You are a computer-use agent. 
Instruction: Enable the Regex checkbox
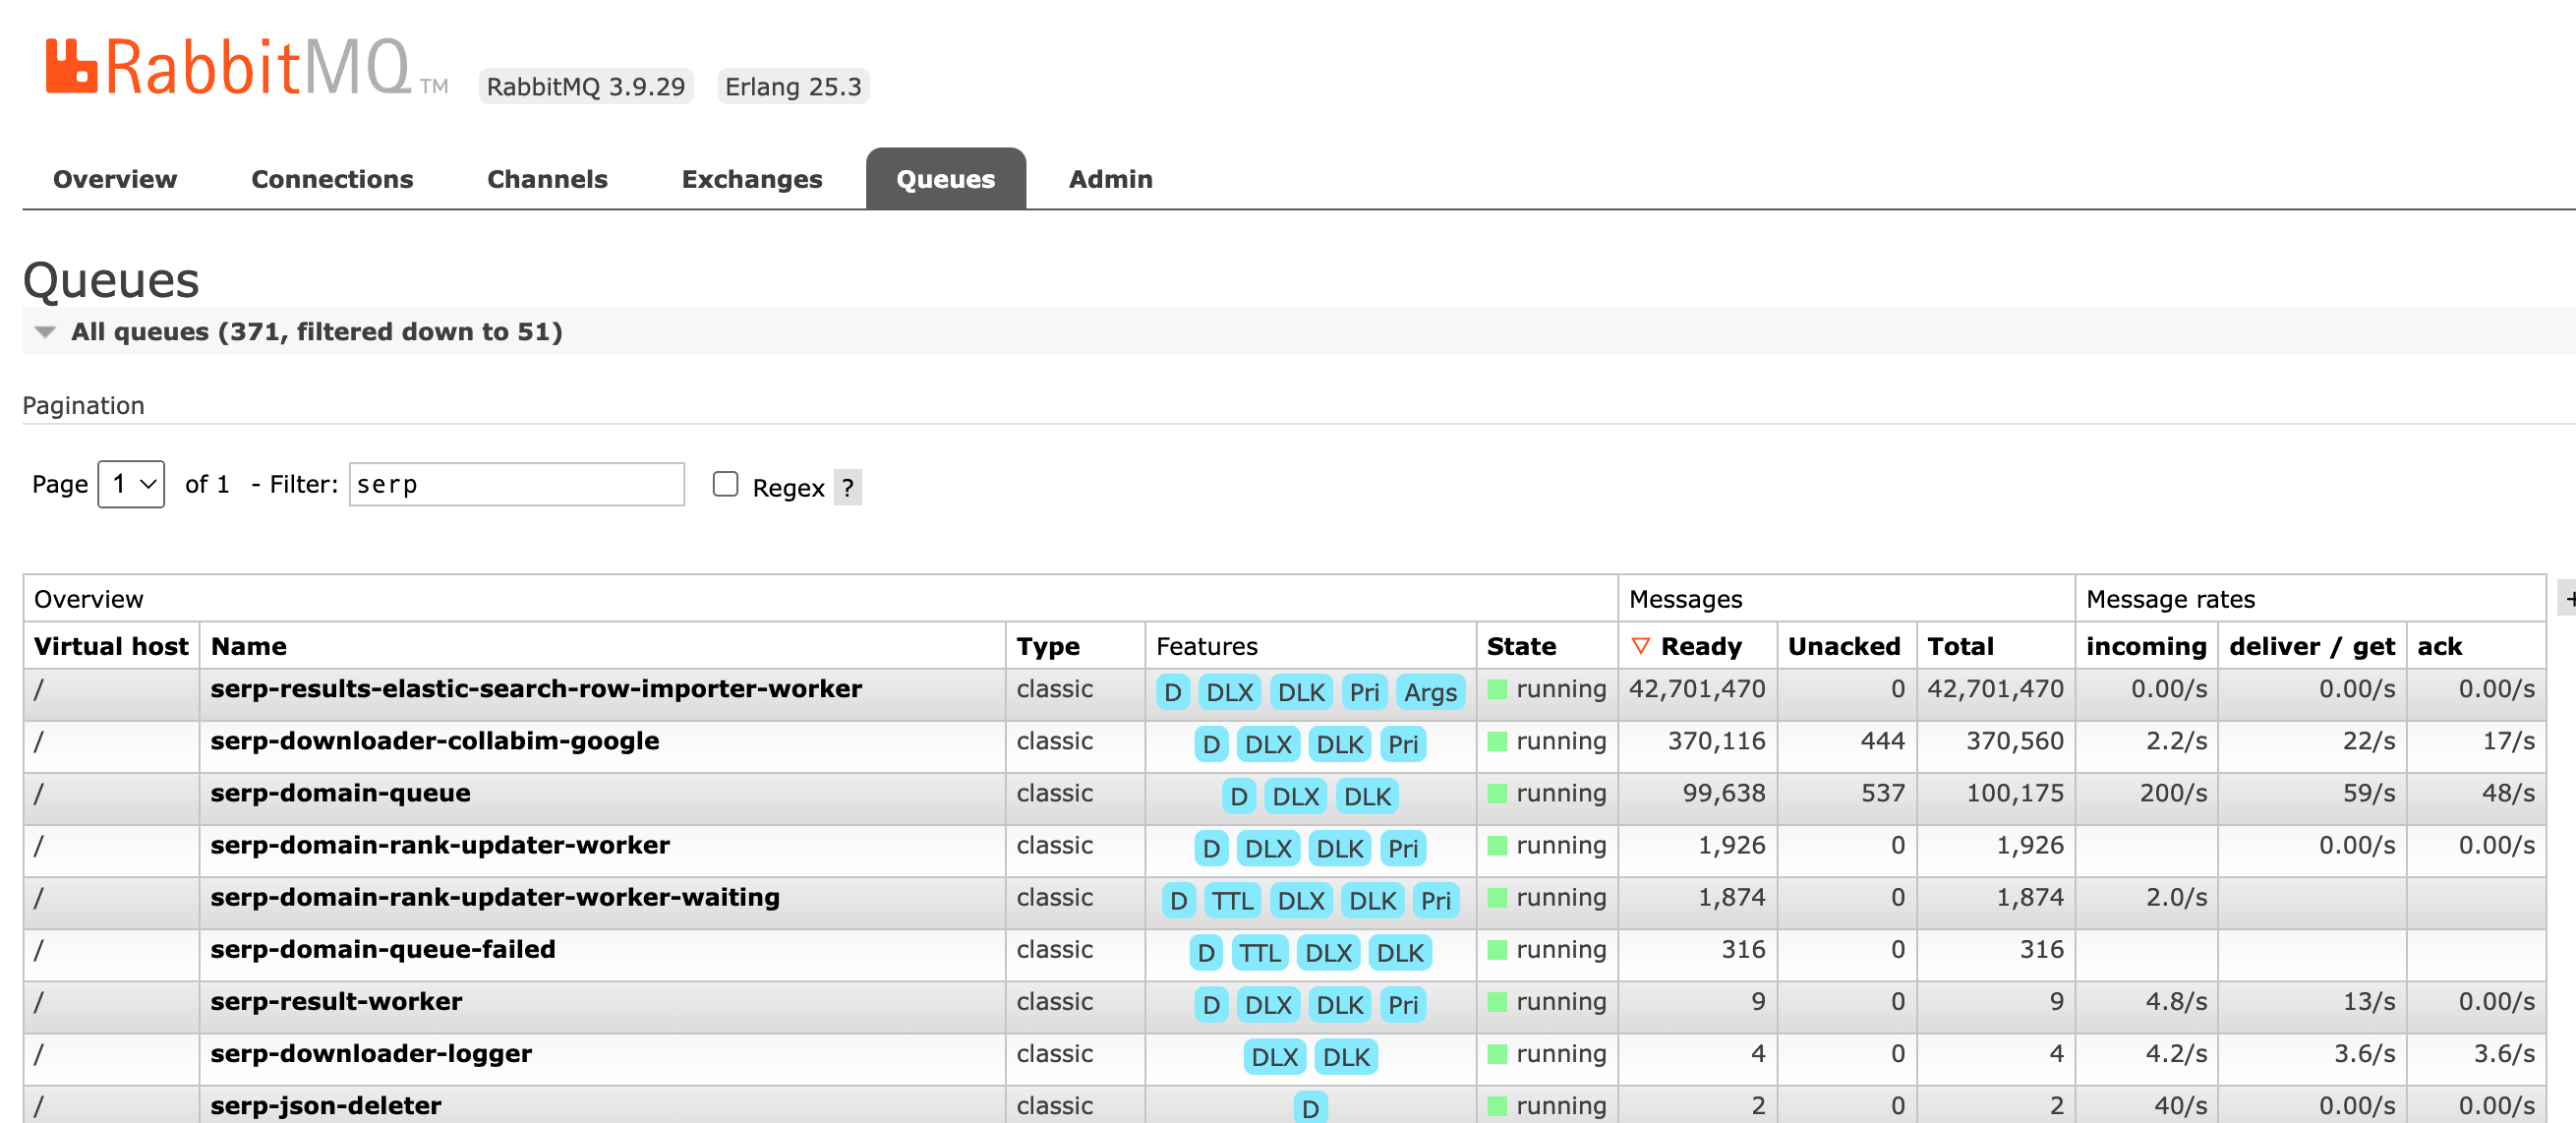click(725, 484)
